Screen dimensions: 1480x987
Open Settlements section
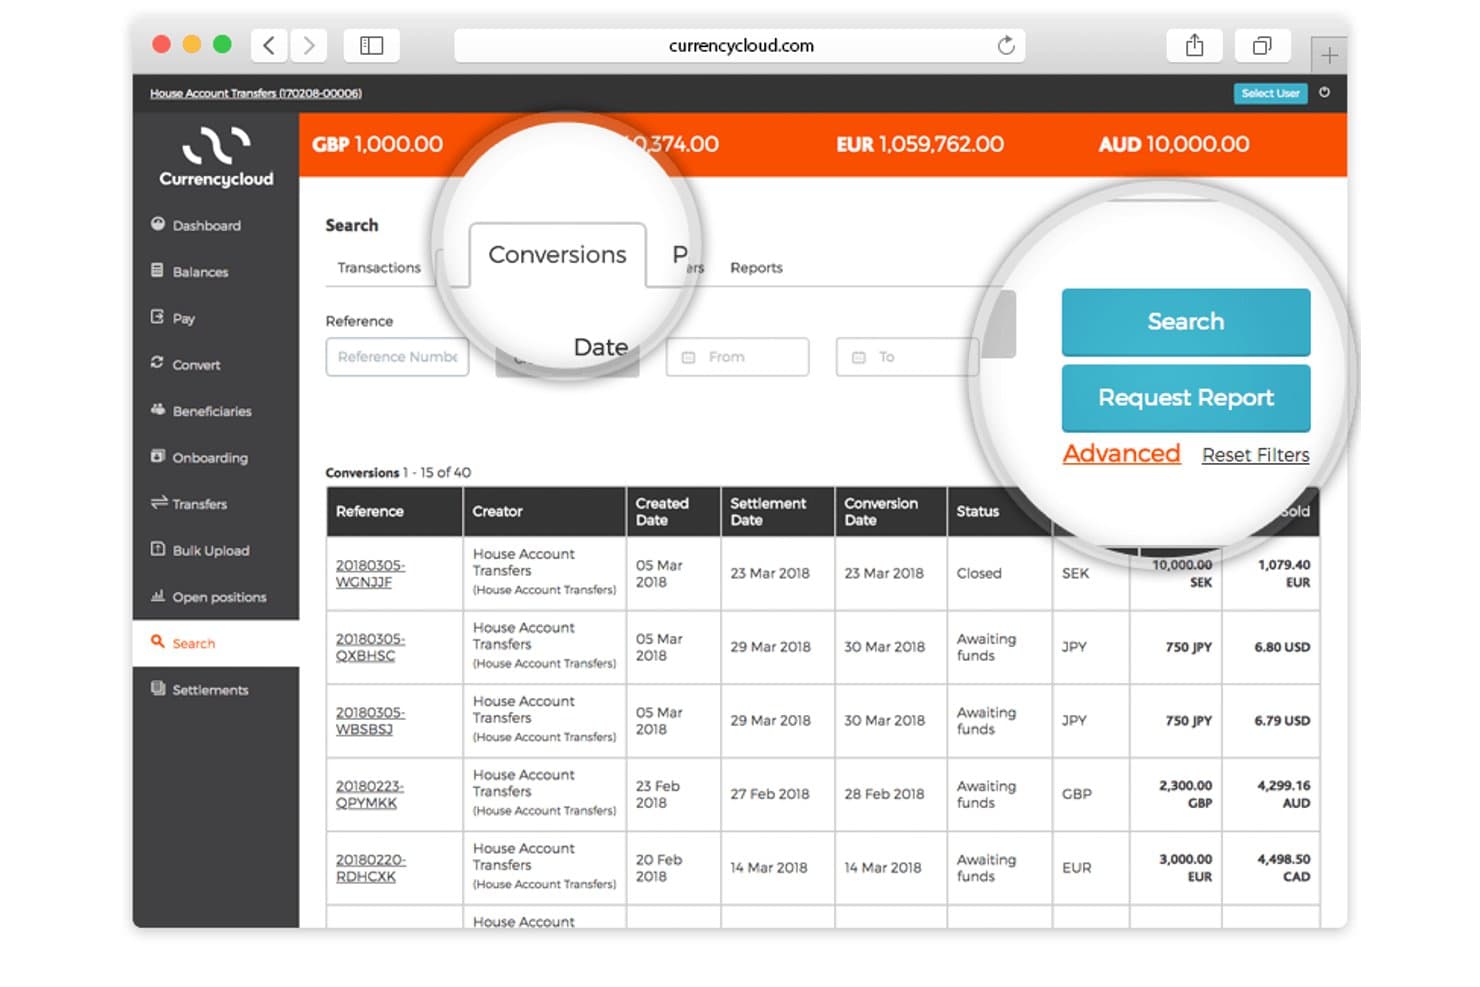pyautogui.click(x=200, y=689)
